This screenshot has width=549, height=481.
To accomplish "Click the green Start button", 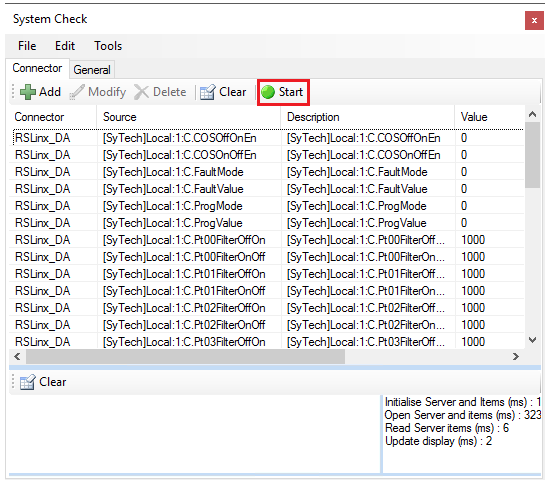I will [283, 92].
